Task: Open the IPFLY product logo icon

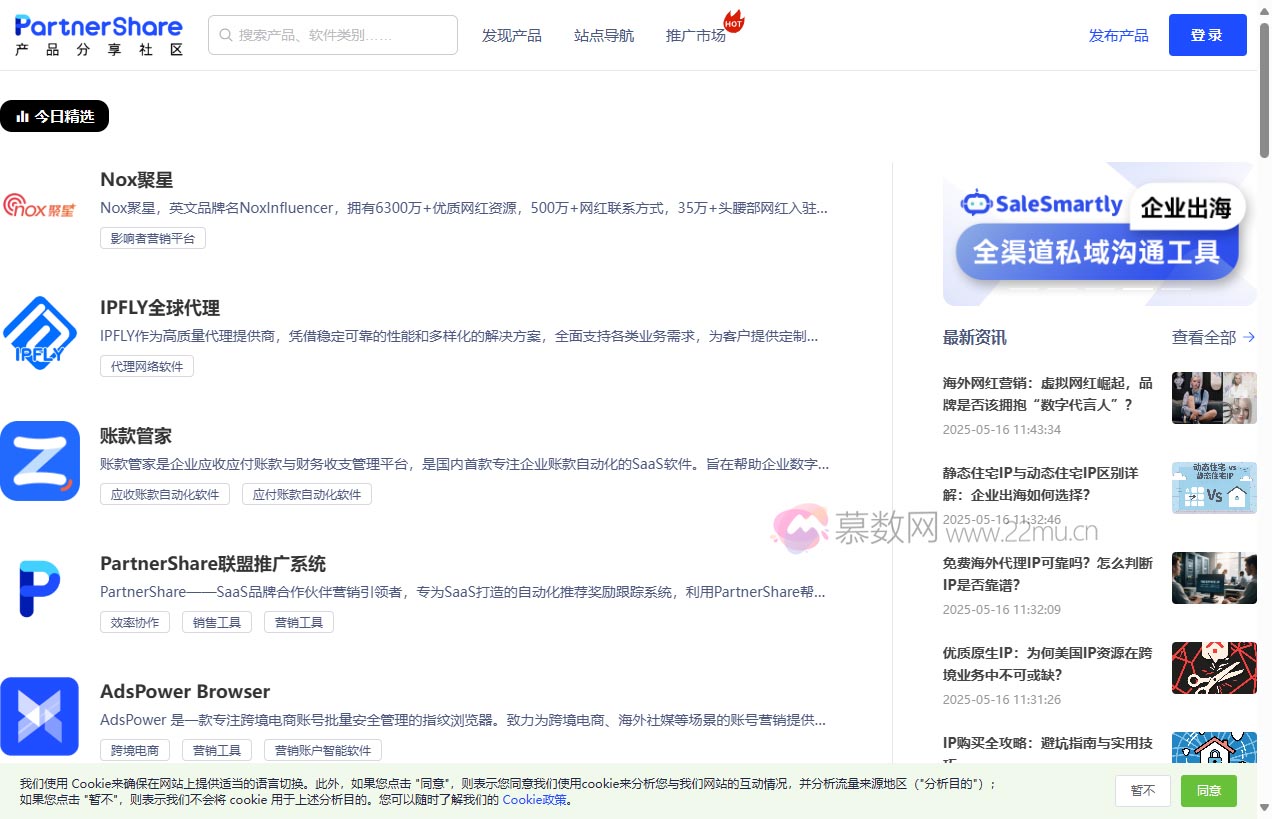Action: tap(40, 334)
